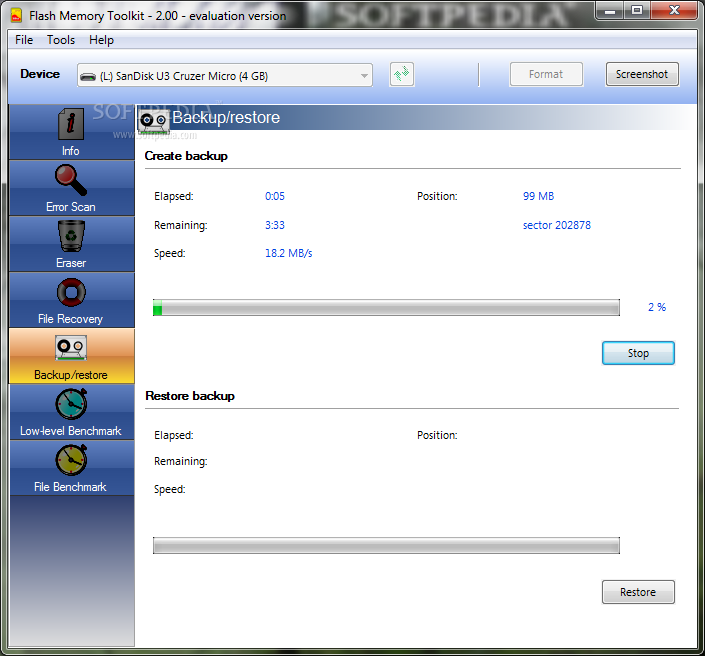705x656 pixels.
Task: Launch the File Benchmark stopwatch tool
Action: click(x=71, y=468)
